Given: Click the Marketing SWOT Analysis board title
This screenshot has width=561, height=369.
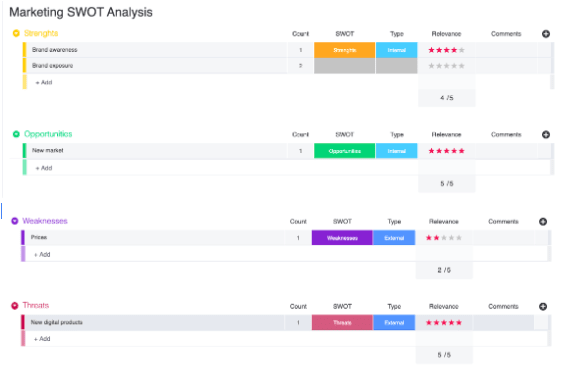Looking at the screenshot, I should pos(81,12).
